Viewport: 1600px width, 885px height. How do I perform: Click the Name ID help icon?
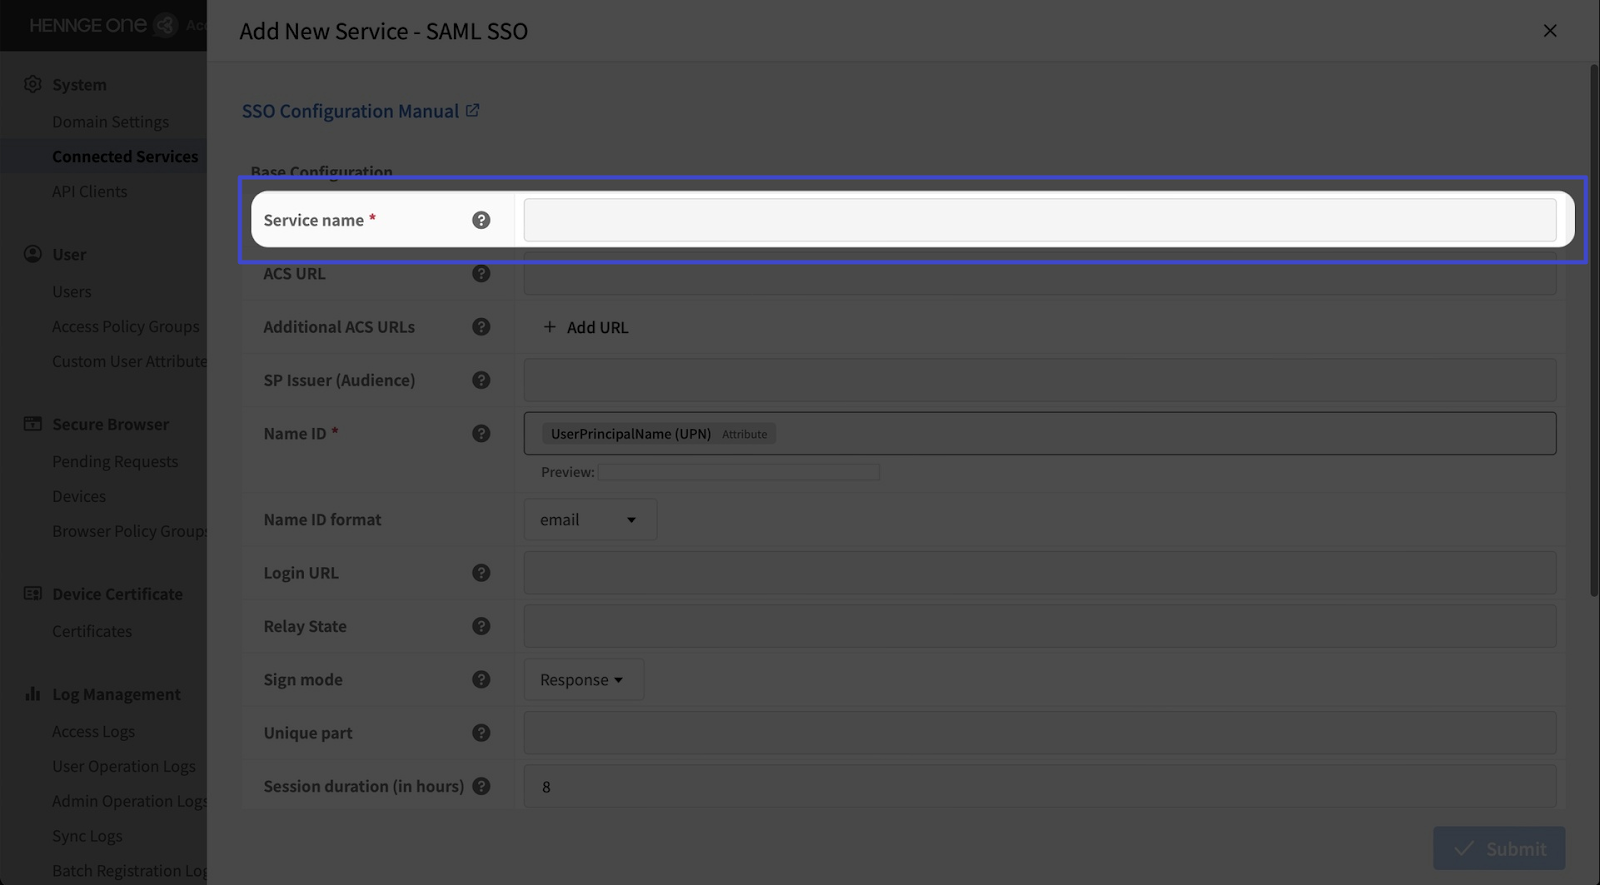[481, 434]
